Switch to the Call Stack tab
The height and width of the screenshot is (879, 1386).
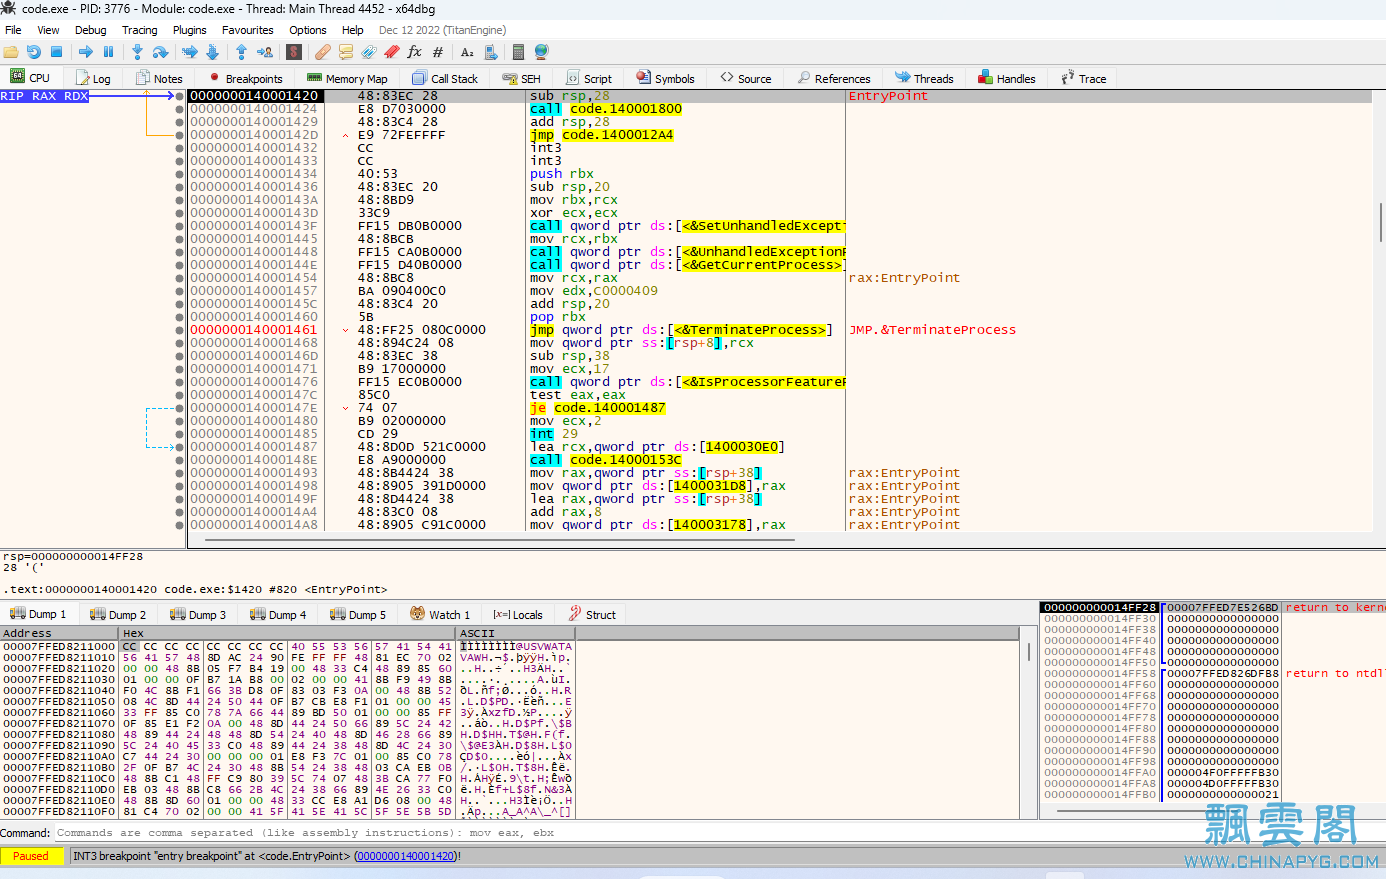(x=445, y=78)
